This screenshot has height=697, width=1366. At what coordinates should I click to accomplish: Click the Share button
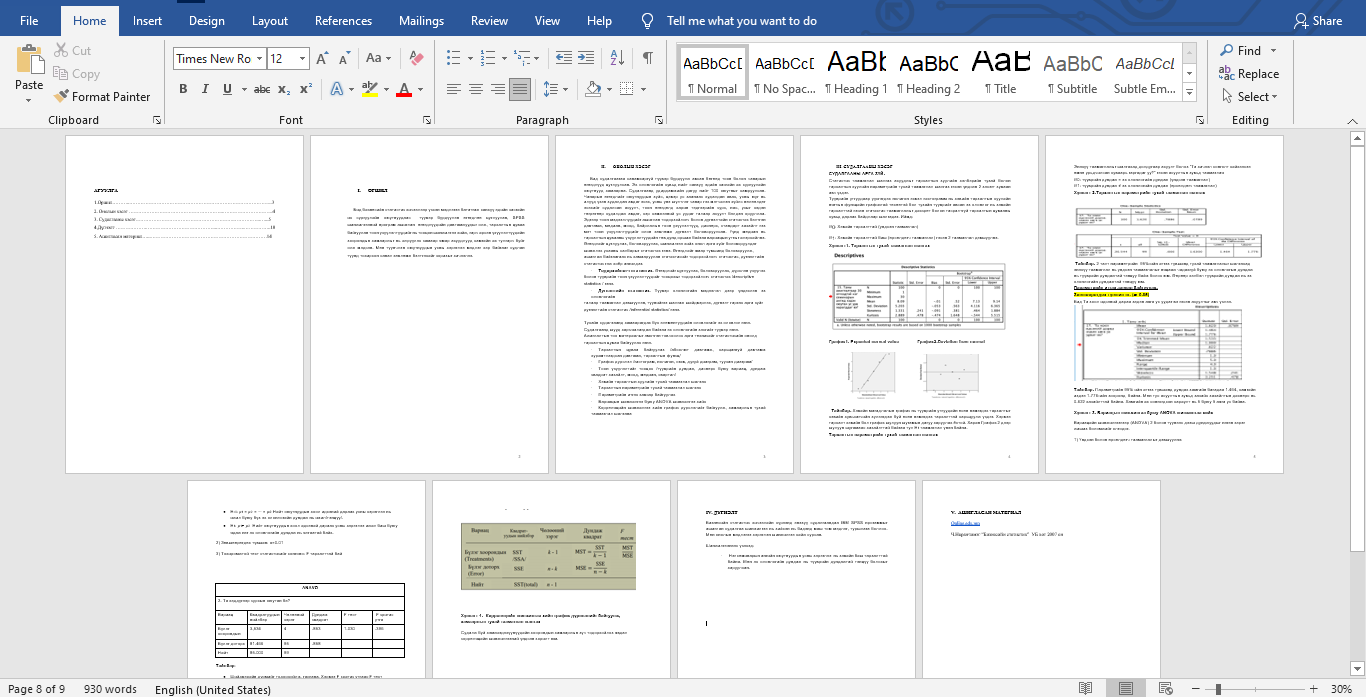pos(1317,20)
